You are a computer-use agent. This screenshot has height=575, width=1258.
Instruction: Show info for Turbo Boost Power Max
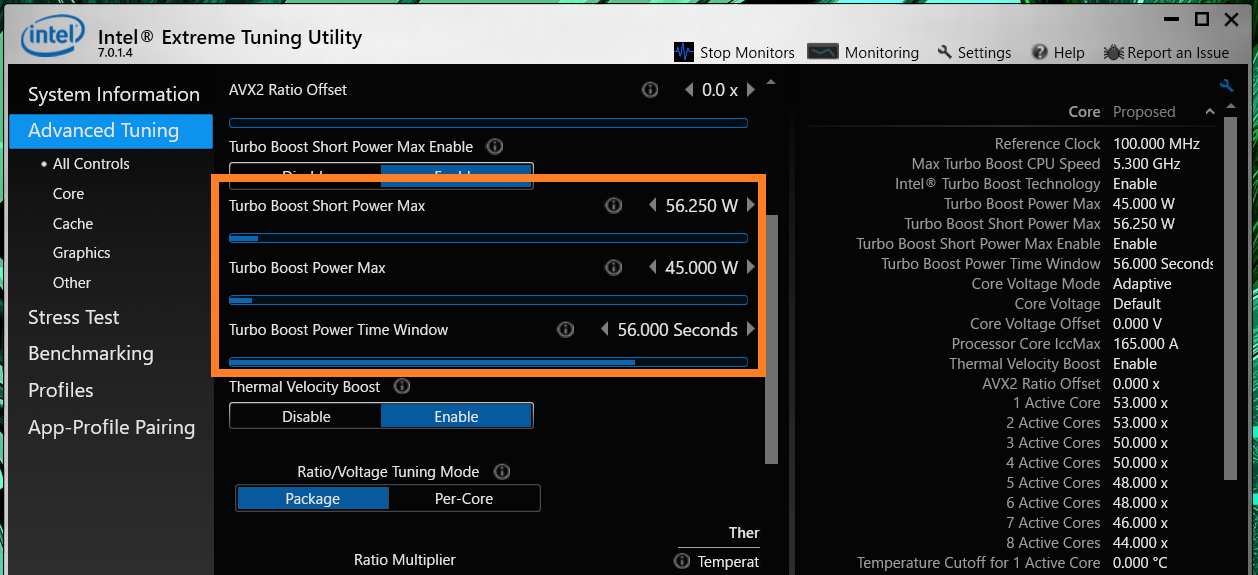click(x=614, y=268)
